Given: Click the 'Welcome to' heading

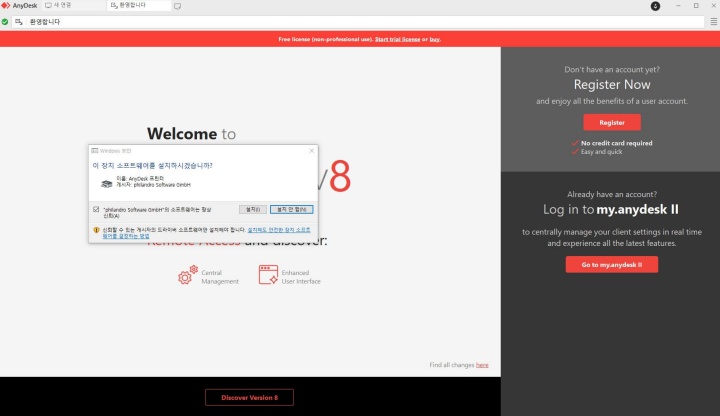Looking at the screenshot, I should click(191, 134).
